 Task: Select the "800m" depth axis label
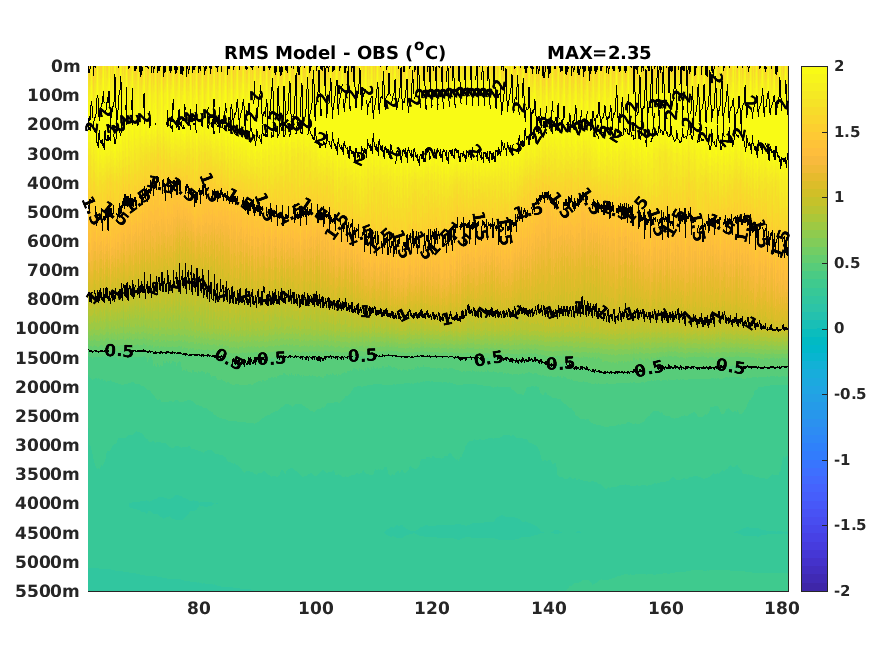pos(54,299)
